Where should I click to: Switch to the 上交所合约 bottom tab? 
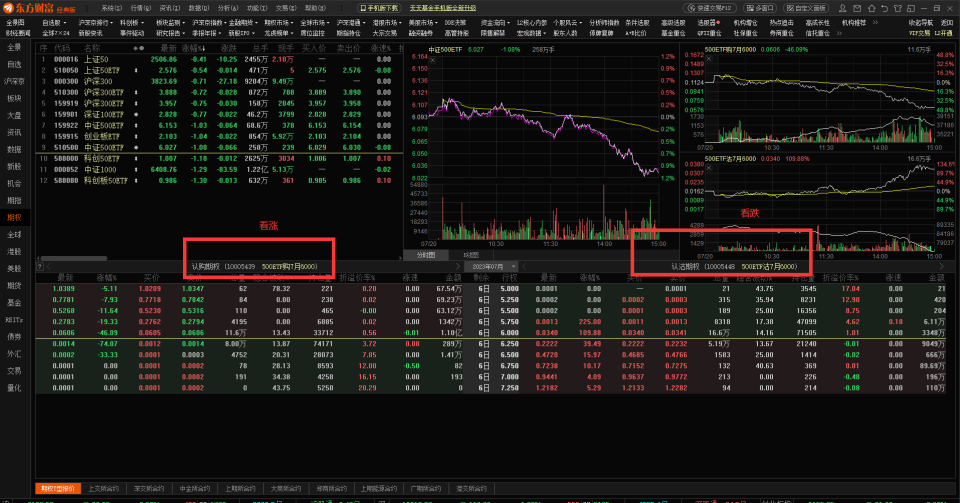[x=103, y=488]
